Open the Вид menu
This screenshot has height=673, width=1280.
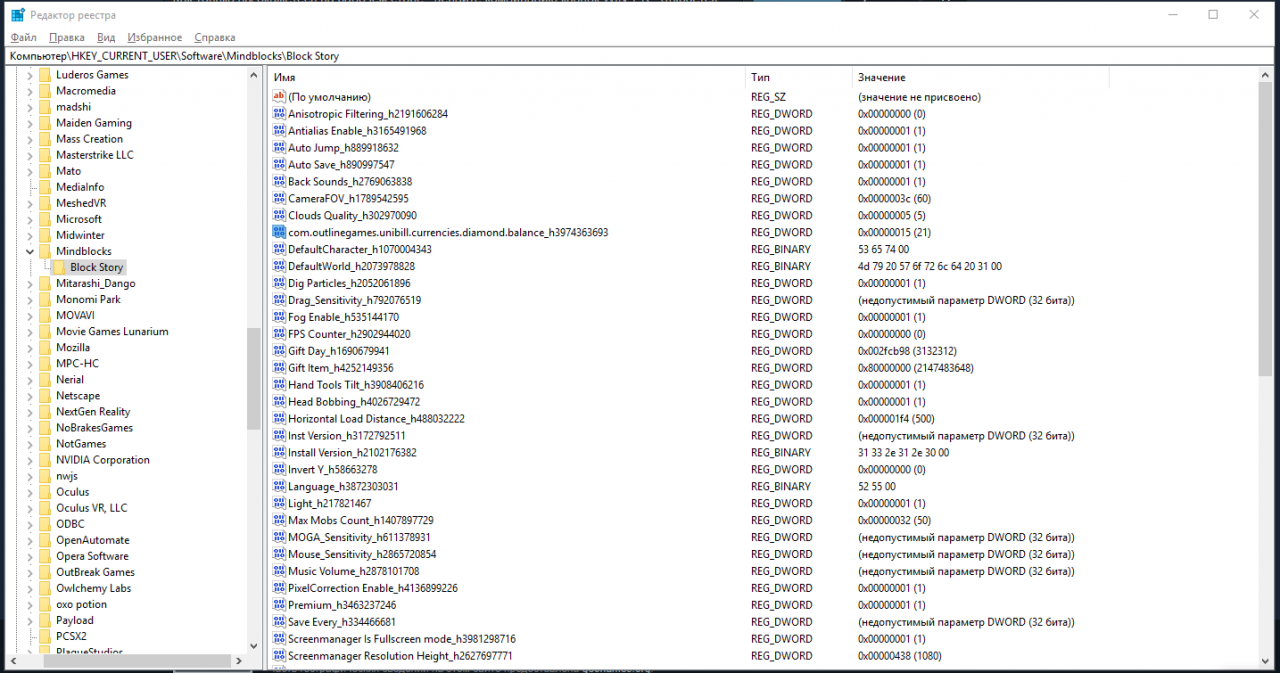[x=107, y=37]
